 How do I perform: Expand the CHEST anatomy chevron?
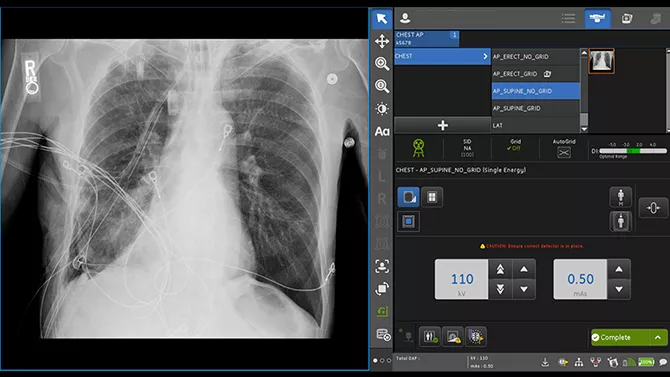tap(485, 56)
